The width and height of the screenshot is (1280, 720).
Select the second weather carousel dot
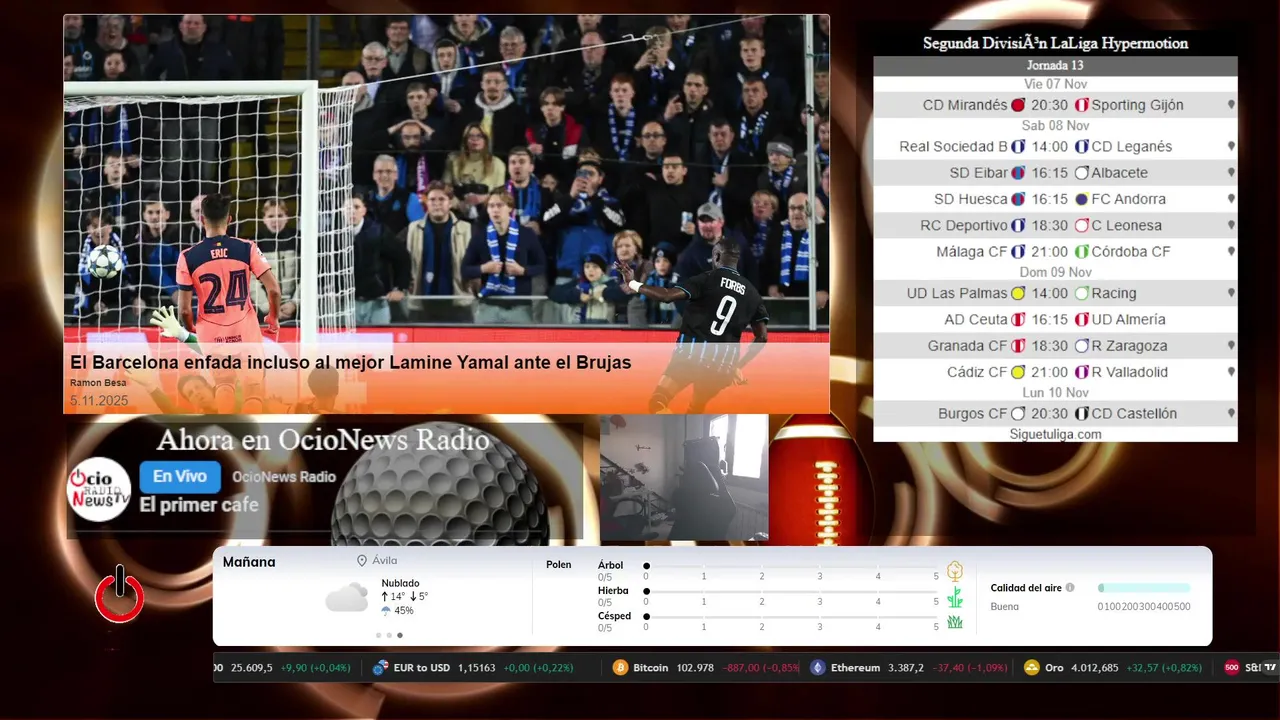(389, 635)
